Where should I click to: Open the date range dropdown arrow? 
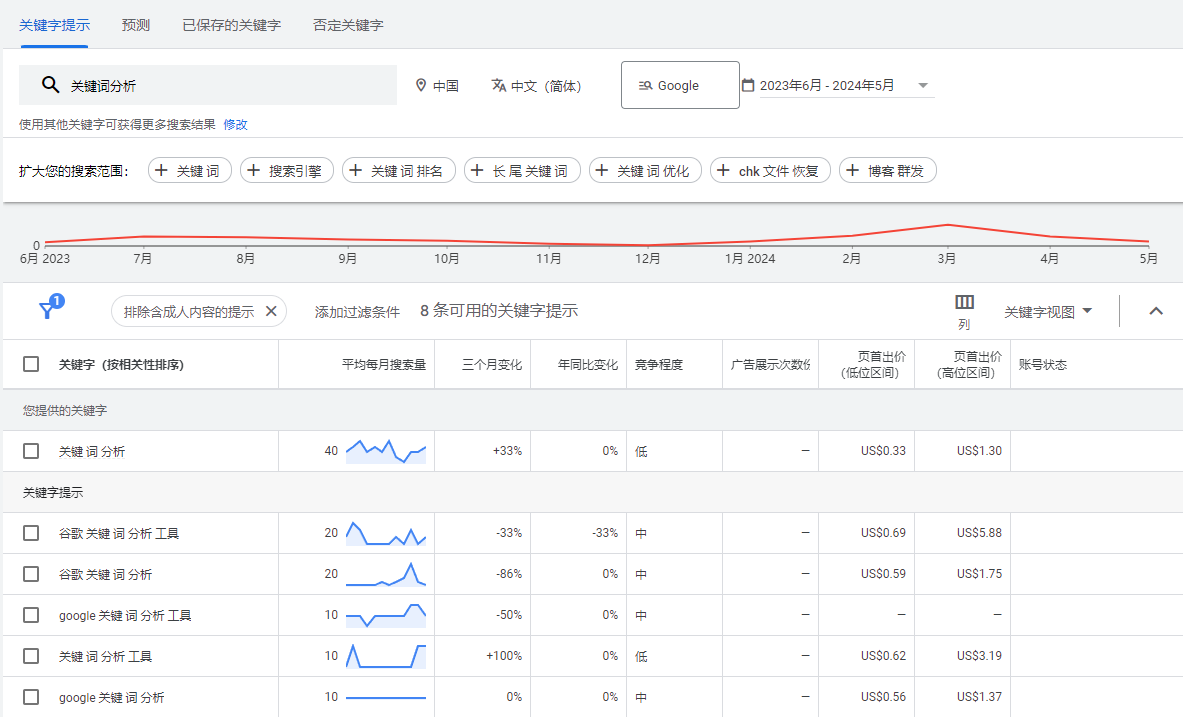[x=923, y=85]
